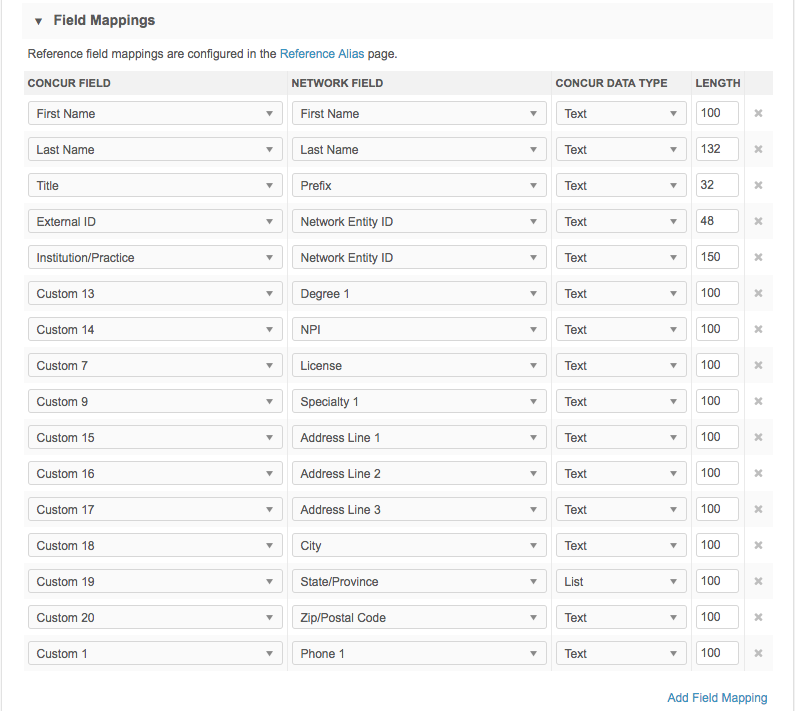Delete the Custom 1 Phone 1 row
Viewport: 795px width, 711px height.
pos(758,654)
